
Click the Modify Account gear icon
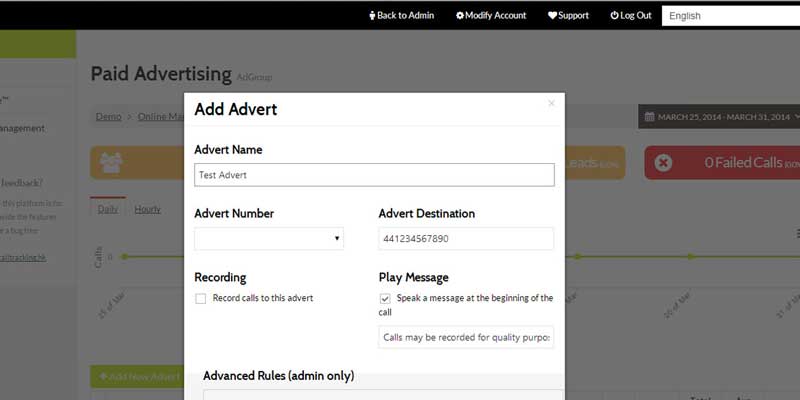(x=460, y=15)
